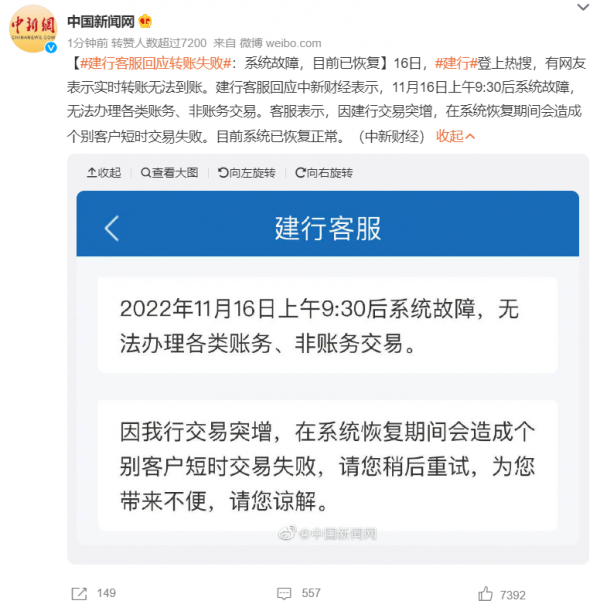Click the @中国新闻网 watermark on image
This screenshot has height=604, width=600.
tap(327, 534)
